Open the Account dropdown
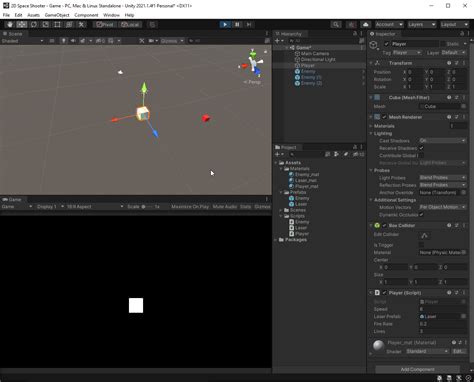This screenshot has width=474, height=382. click(389, 25)
